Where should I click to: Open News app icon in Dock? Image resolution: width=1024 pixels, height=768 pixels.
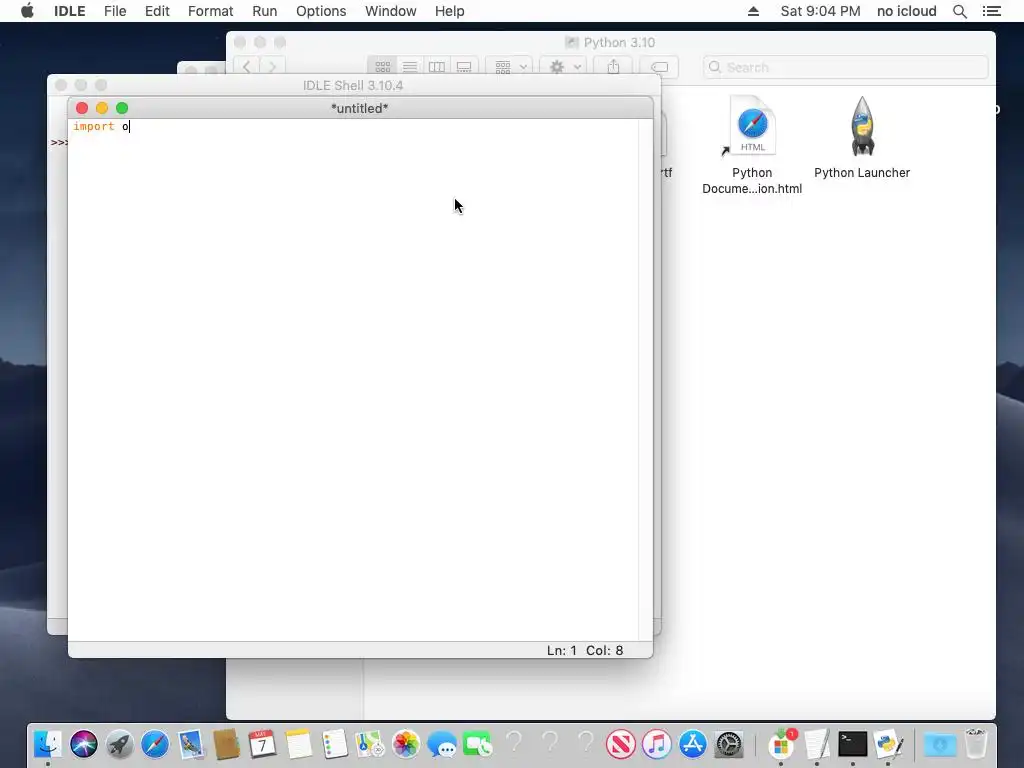tap(620, 744)
